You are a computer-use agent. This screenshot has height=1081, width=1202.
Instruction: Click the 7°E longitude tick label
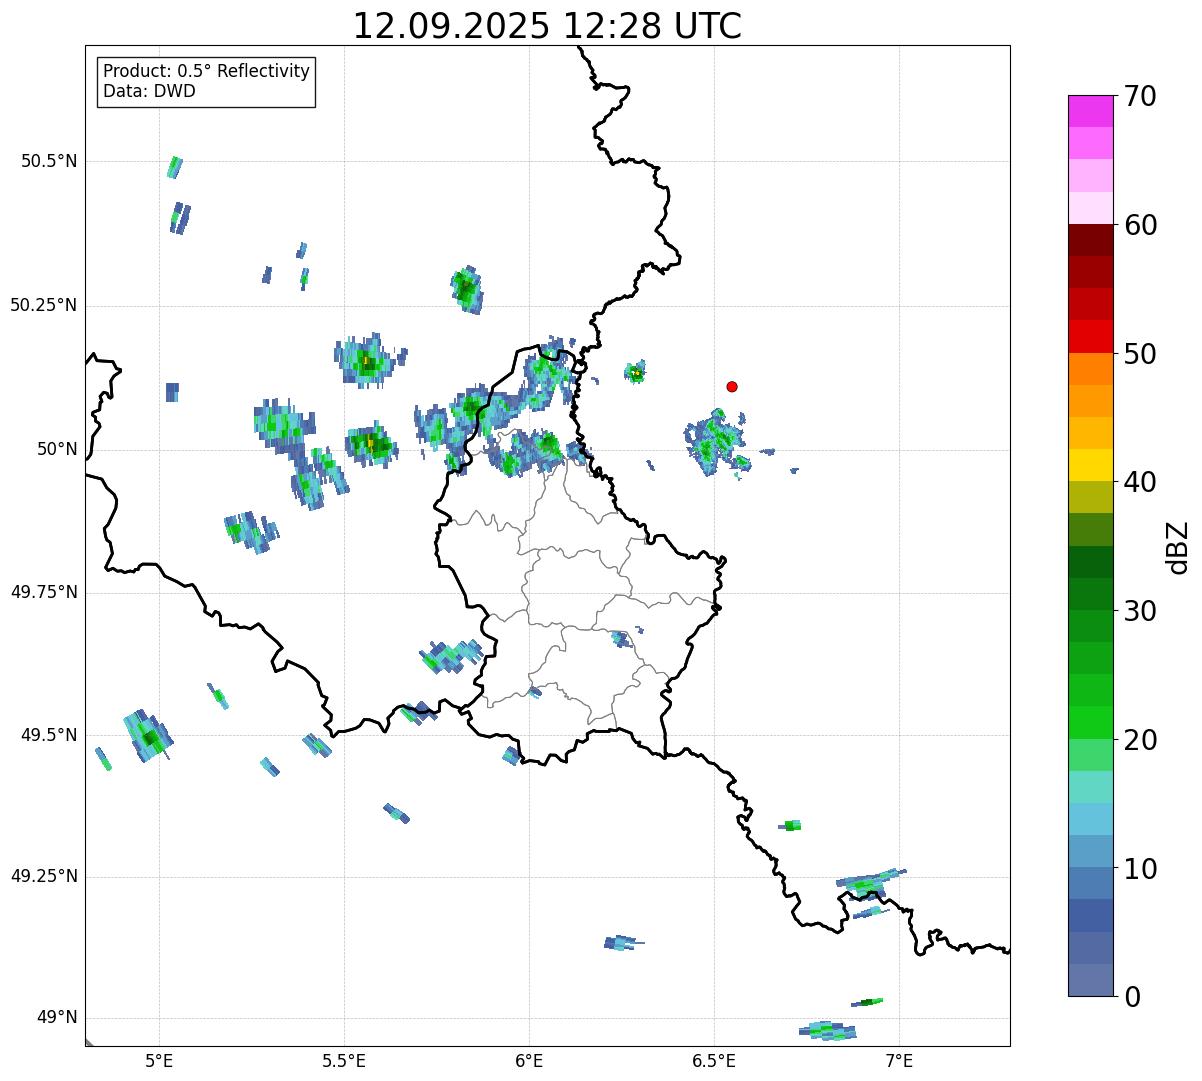click(899, 1060)
